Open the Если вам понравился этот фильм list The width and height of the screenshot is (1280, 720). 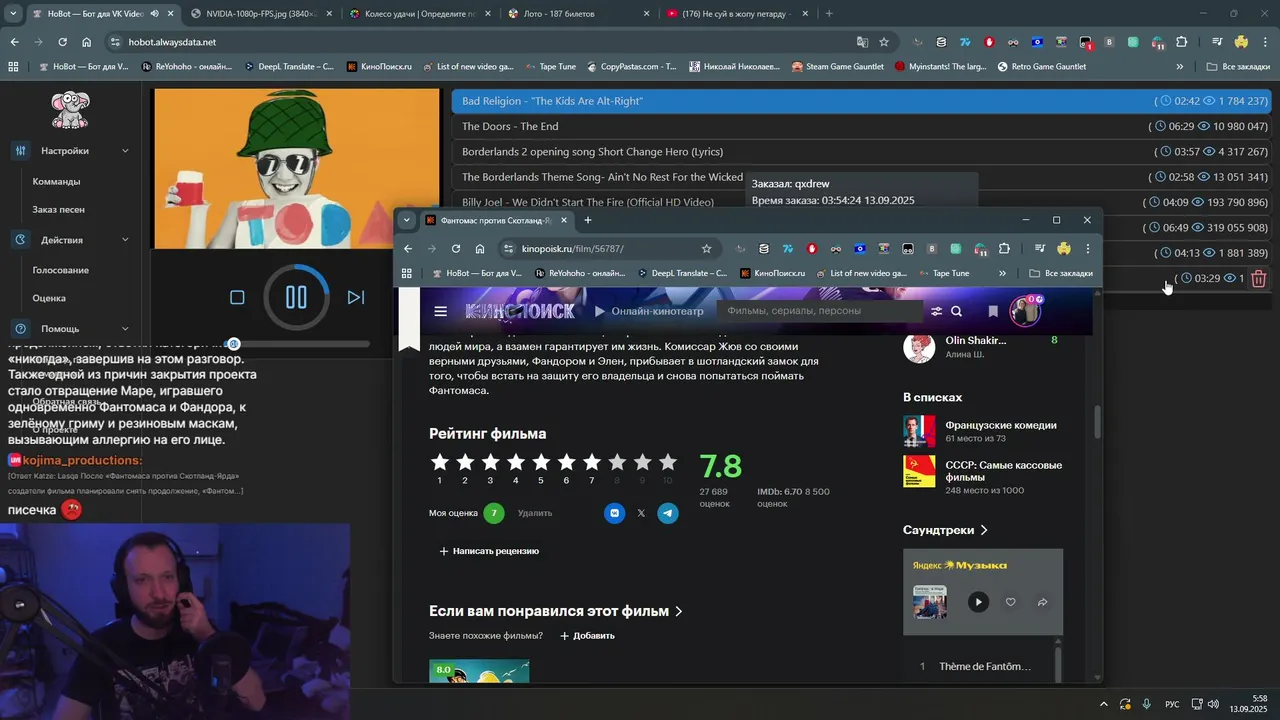(556, 611)
